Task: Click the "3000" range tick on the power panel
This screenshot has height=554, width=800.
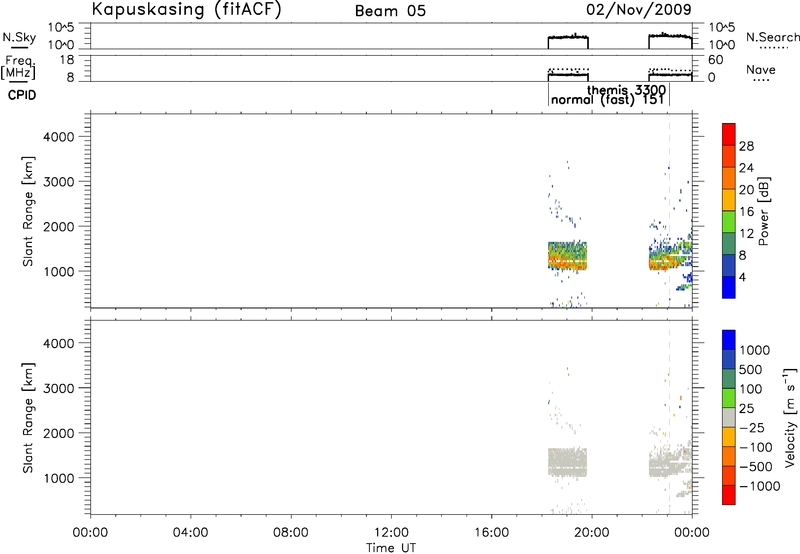Action: (x=59, y=182)
